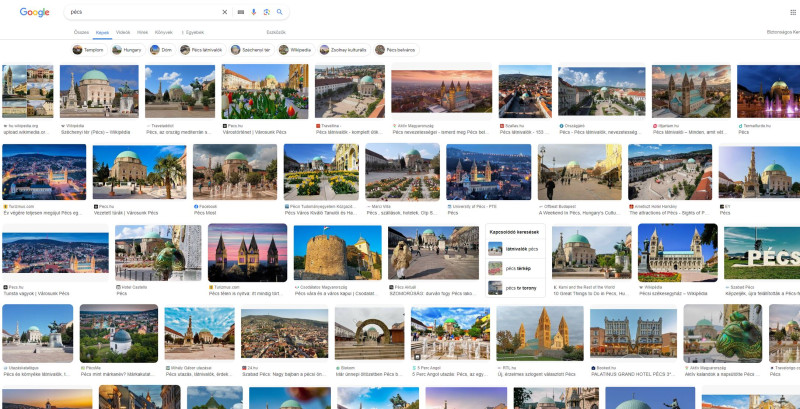Open the '5 Perc Angol' fountain square image

point(450,333)
